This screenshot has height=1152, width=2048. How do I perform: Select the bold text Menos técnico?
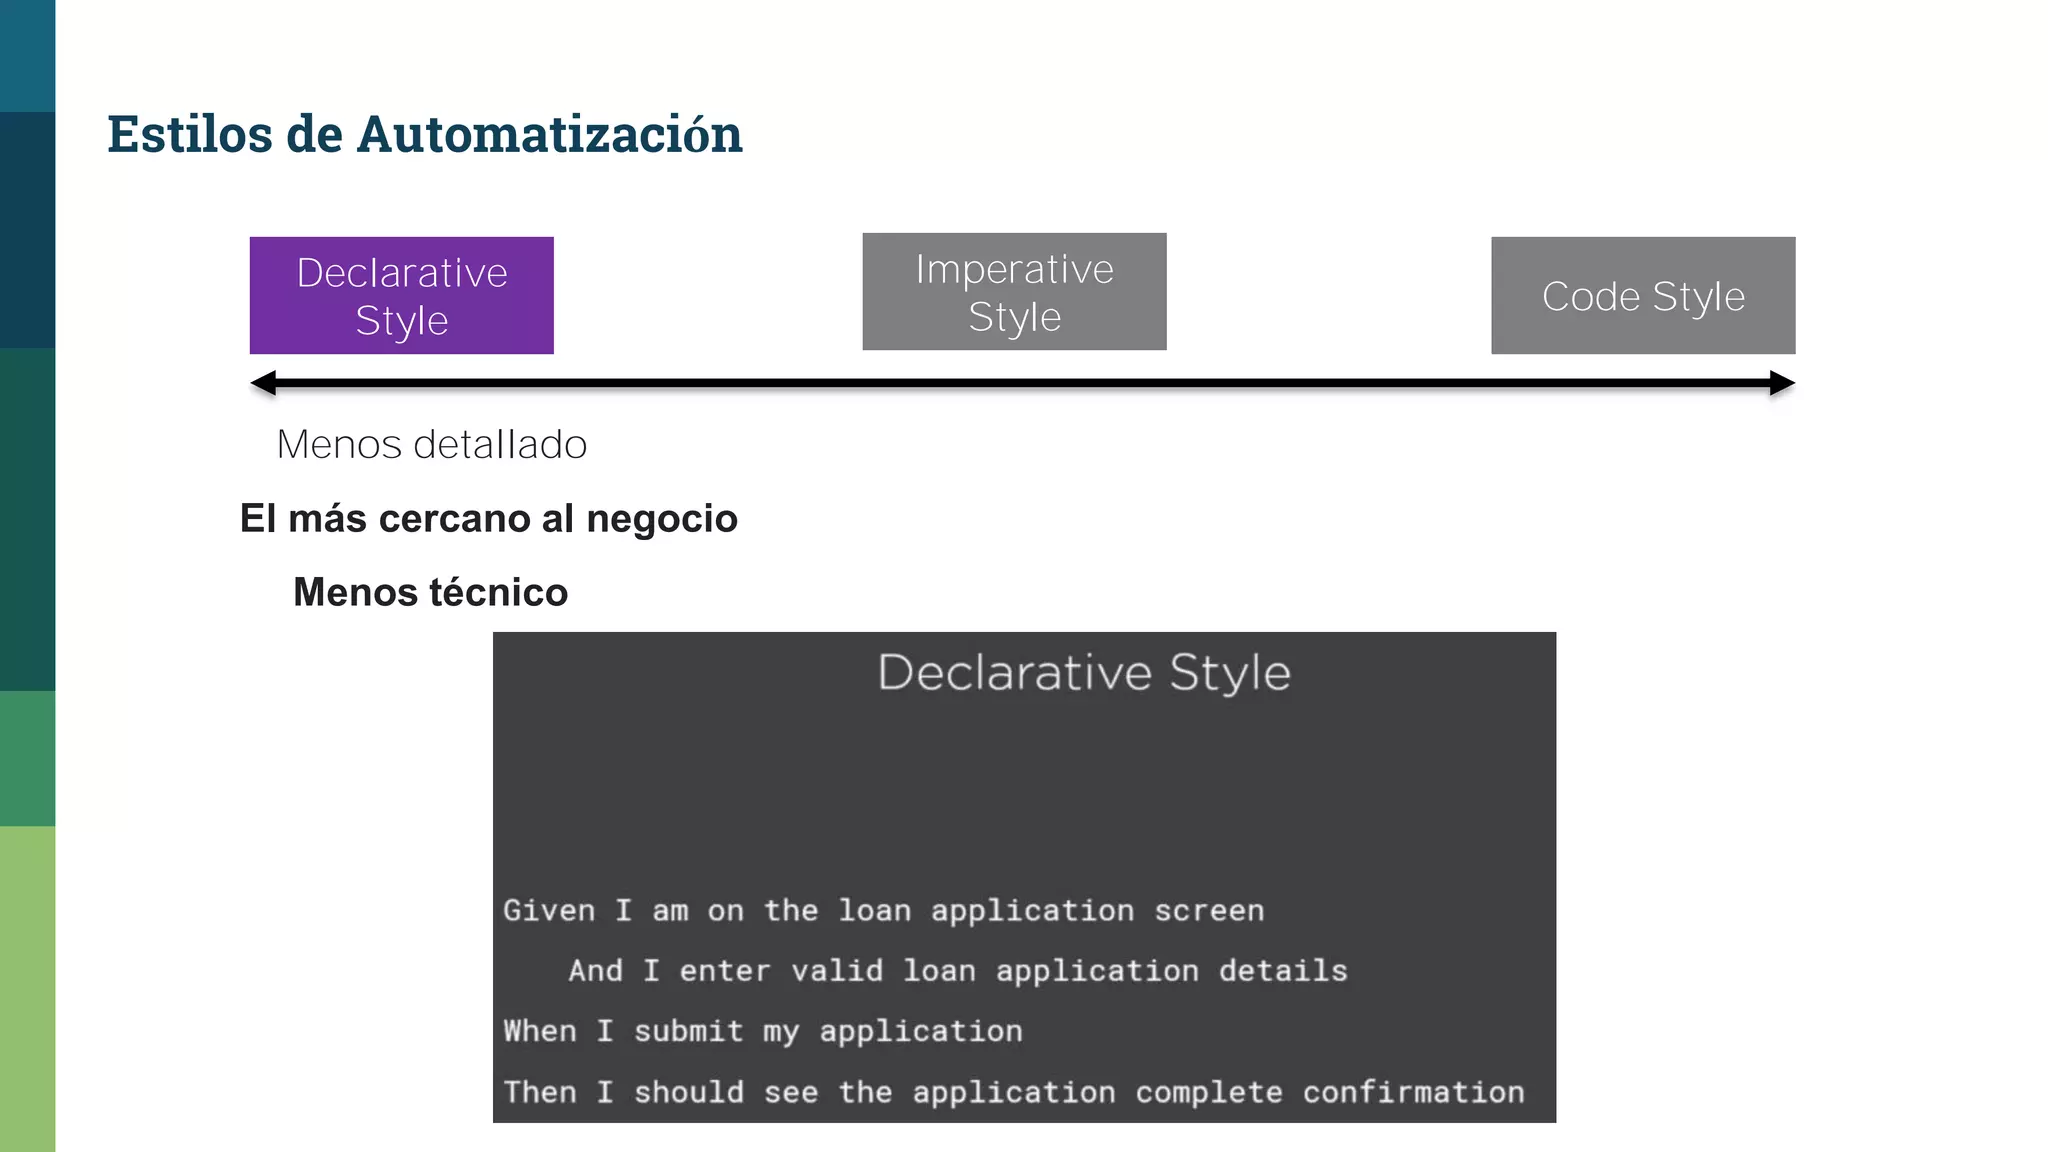click(431, 592)
